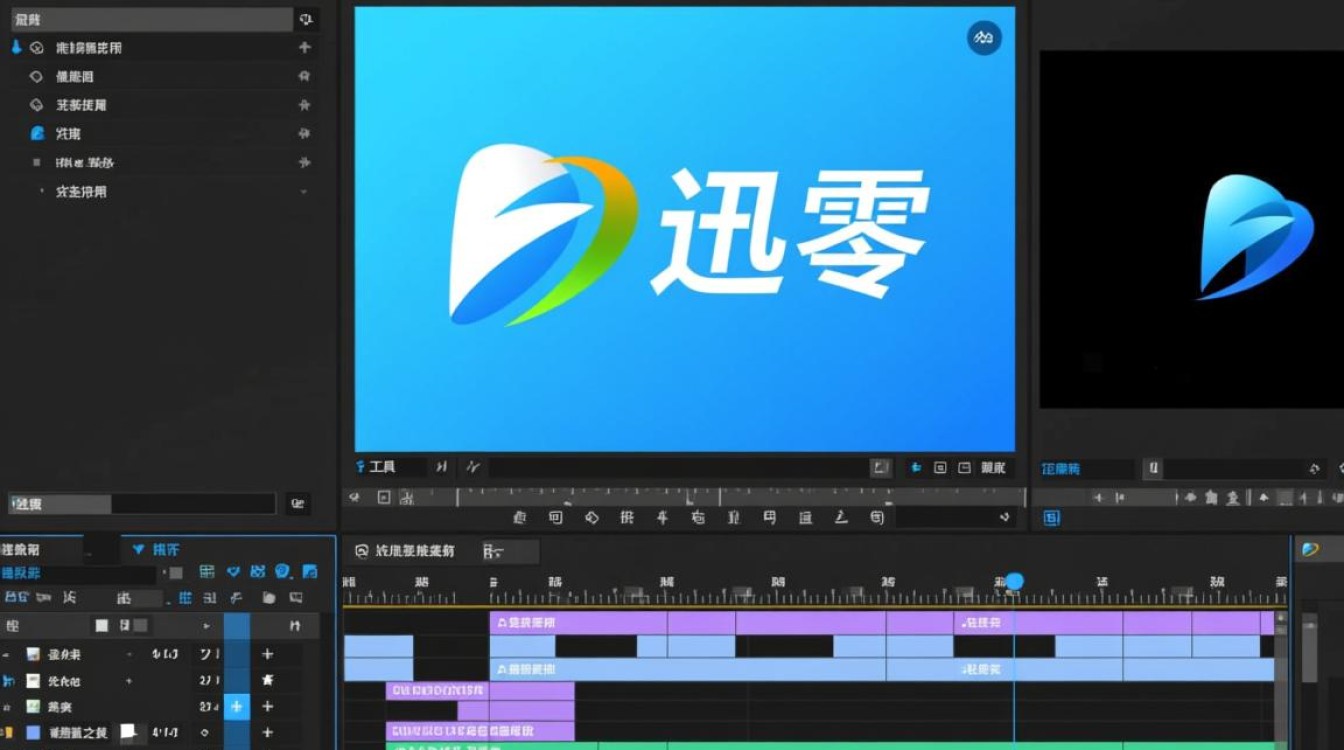Toggle the star on the blue page icon row
Screen dimensions: 1344x750
(x=304, y=133)
